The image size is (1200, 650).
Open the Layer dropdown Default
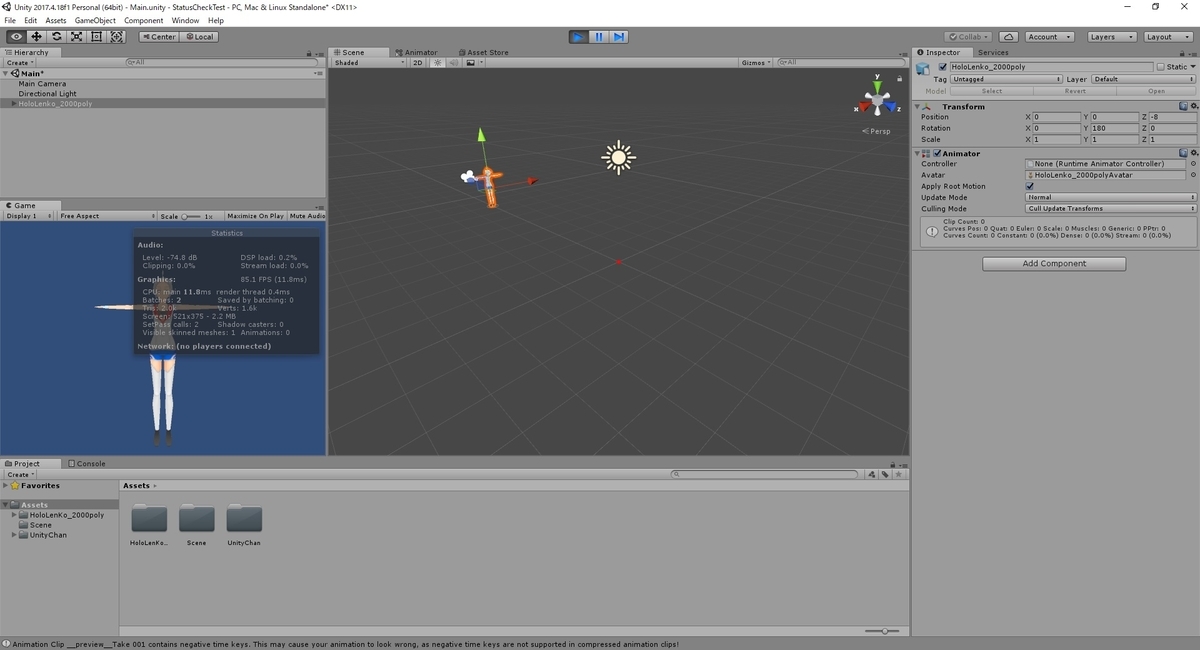coord(1143,79)
